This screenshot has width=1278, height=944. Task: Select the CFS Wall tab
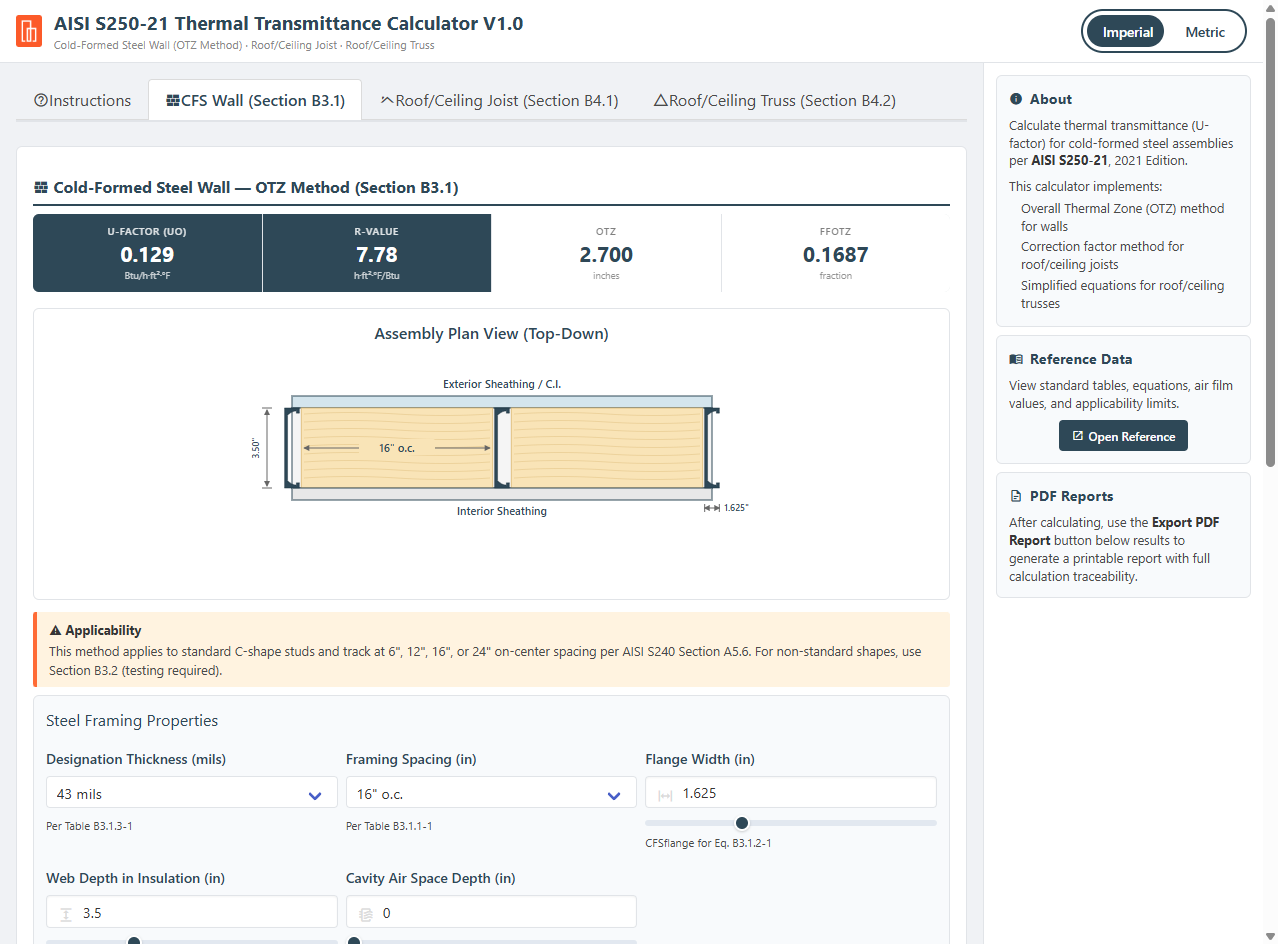click(x=255, y=101)
